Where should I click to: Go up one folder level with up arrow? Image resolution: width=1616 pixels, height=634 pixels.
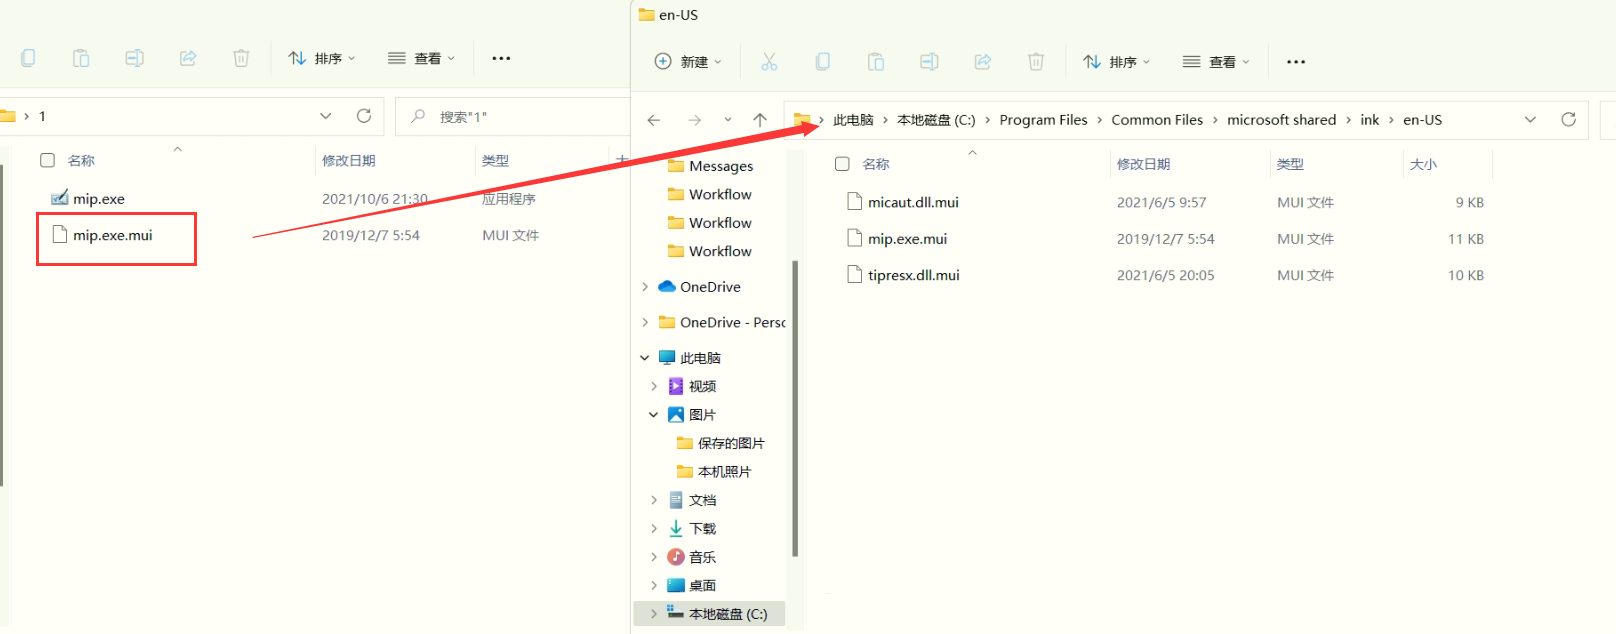pos(760,120)
